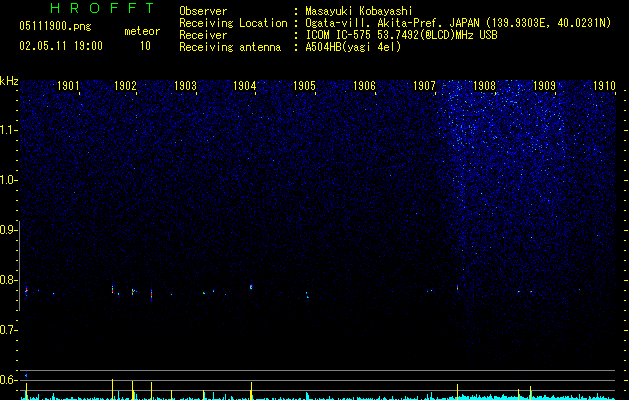Click the 1901 time label

[68, 86]
